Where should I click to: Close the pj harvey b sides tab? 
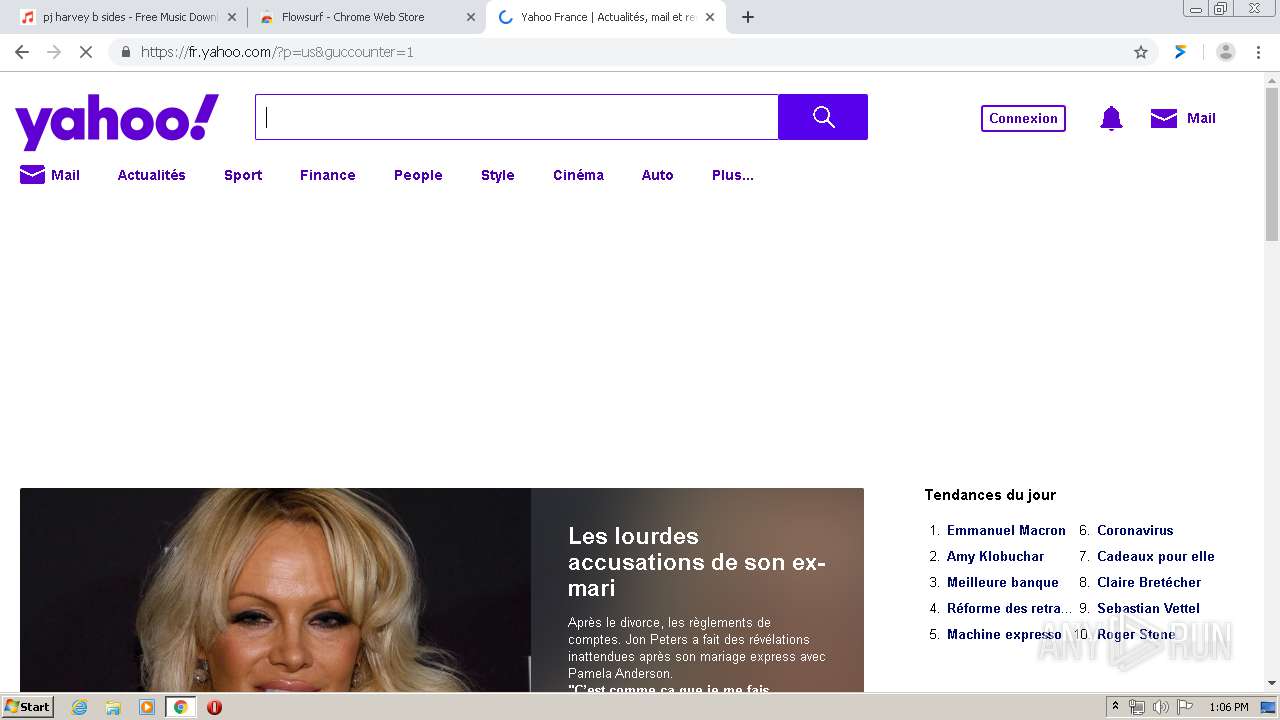(232, 17)
